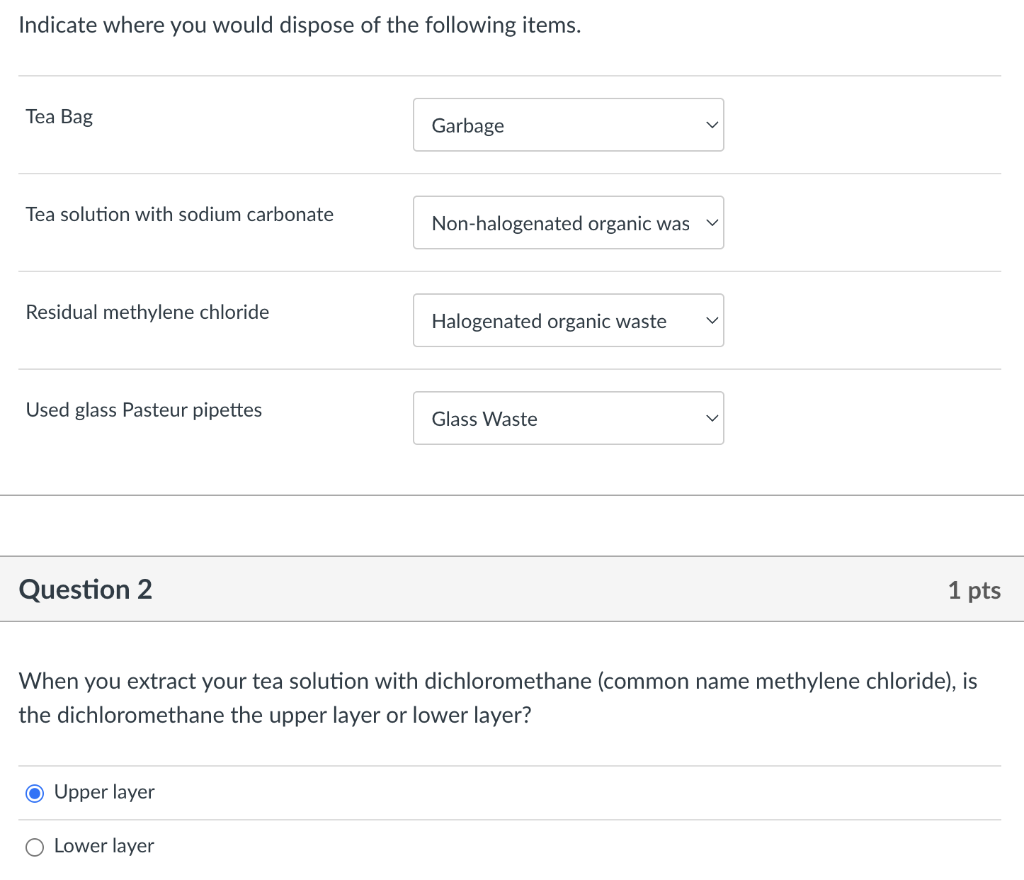Select the Upper layer radio button
Viewport: 1024px width, 880px height.
tap(35, 793)
